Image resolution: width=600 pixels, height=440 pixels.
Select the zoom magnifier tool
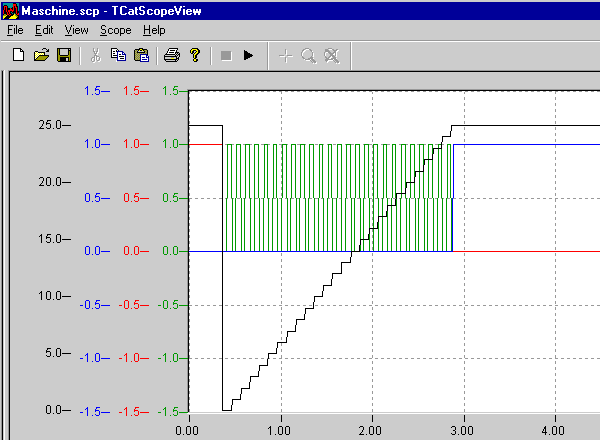[x=308, y=56]
